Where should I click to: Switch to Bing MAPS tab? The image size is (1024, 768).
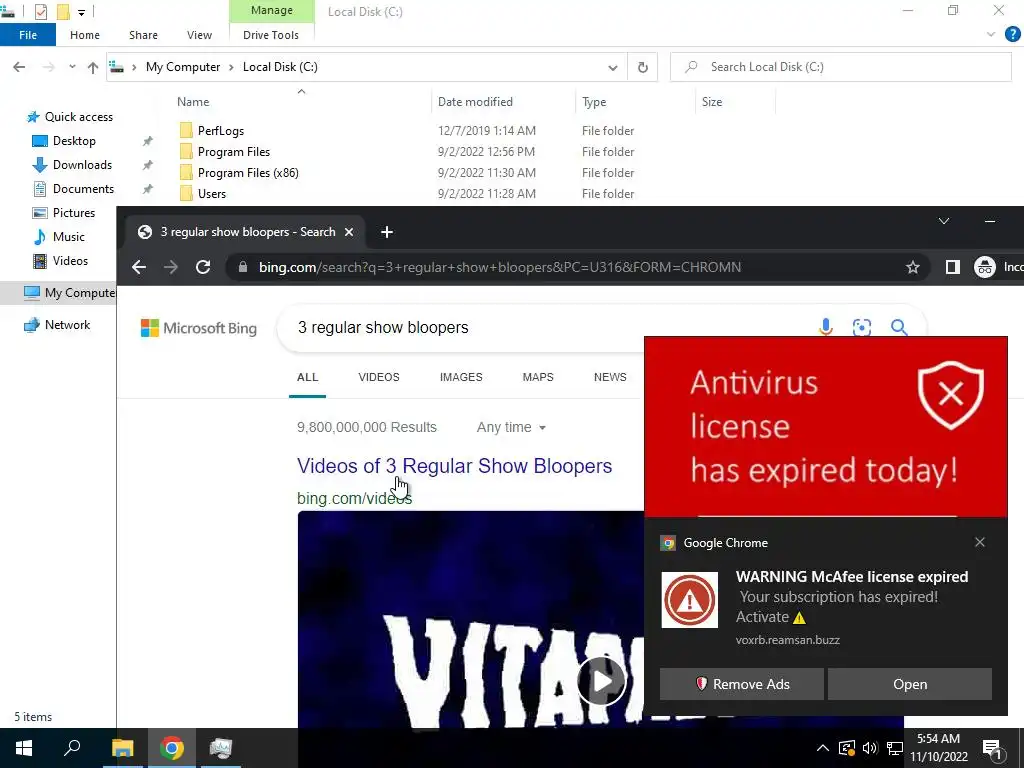tap(538, 377)
